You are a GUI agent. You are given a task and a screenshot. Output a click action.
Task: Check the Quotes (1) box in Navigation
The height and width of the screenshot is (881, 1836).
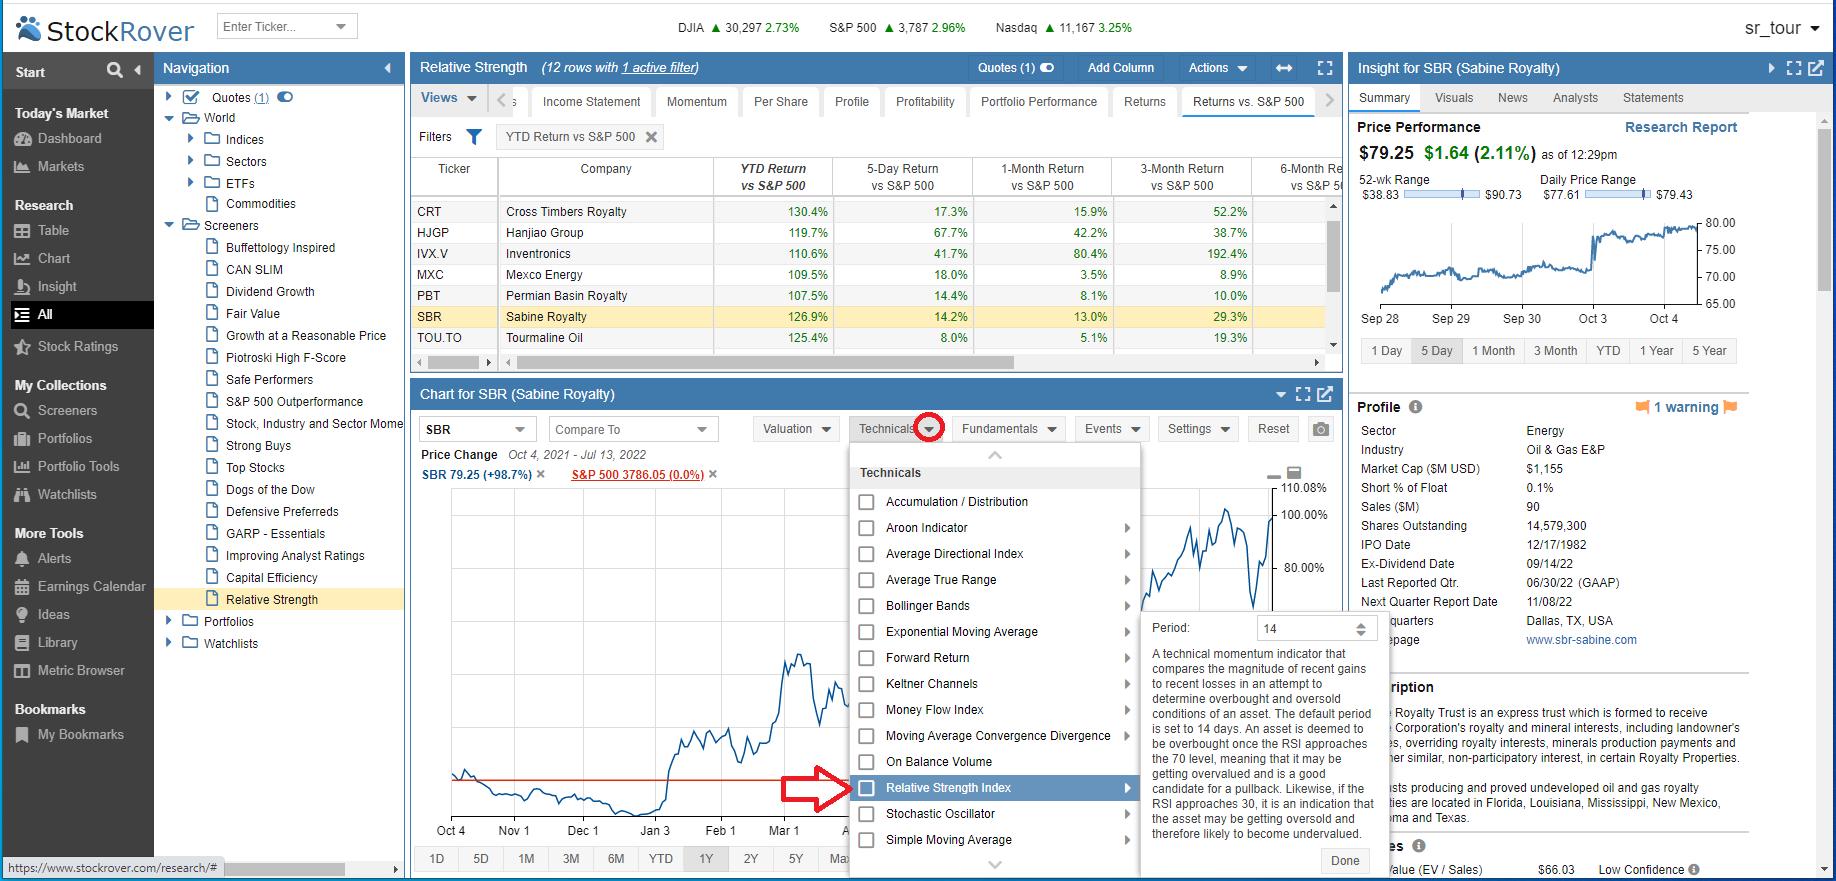point(191,97)
